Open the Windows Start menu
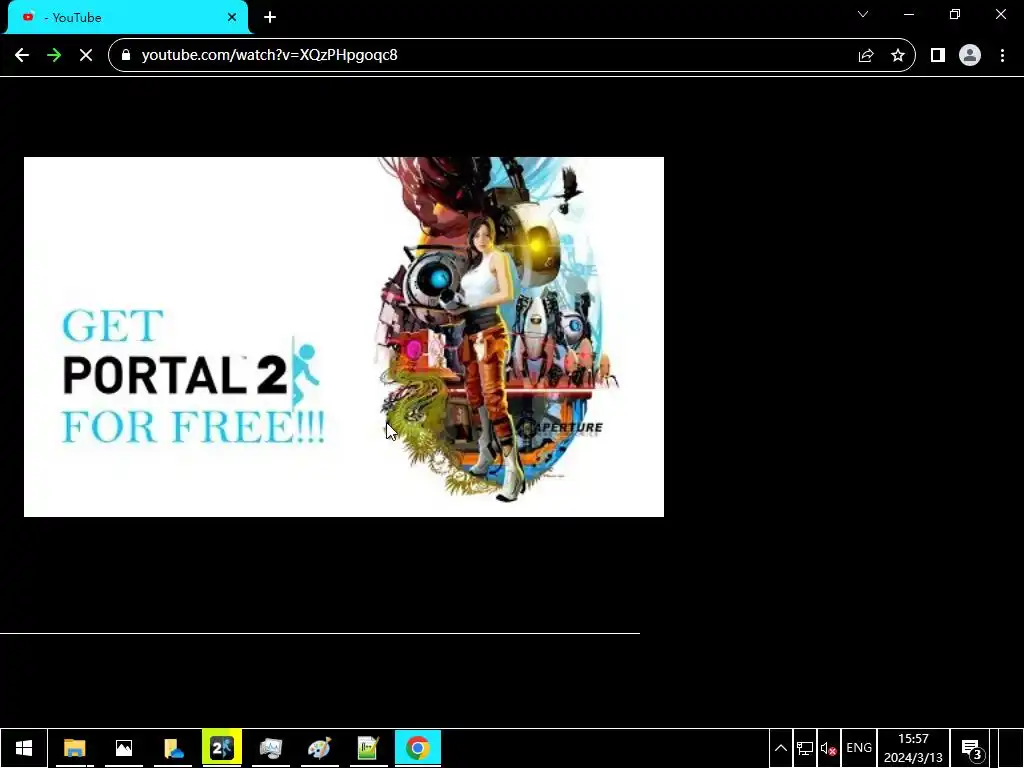The image size is (1024, 768). [24, 748]
